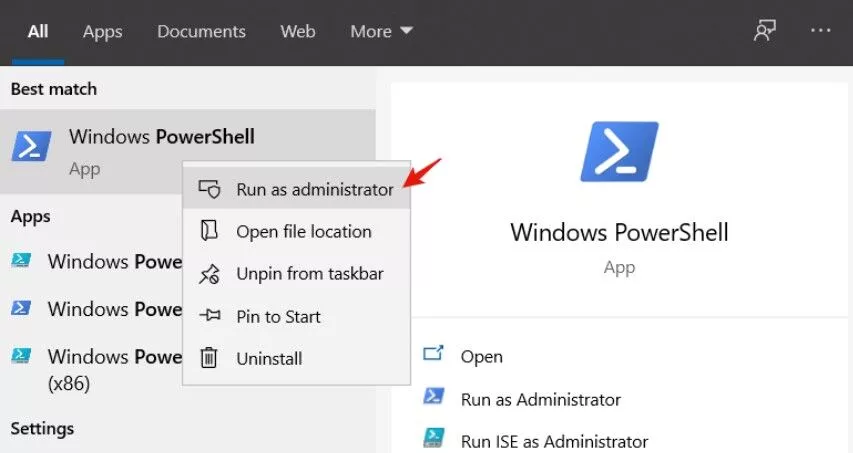The height and width of the screenshot is (453, 853).
Task: Choose Uninstall from the context menu
Action: (x=296, y=358)
